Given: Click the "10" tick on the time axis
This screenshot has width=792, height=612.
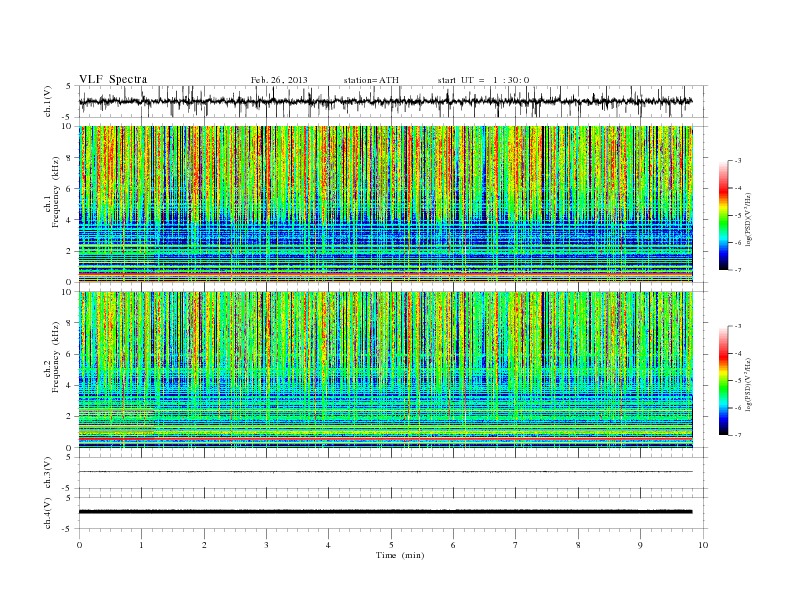Looking at the screenshot, I should pyautogui.click(x=703, y=545).
